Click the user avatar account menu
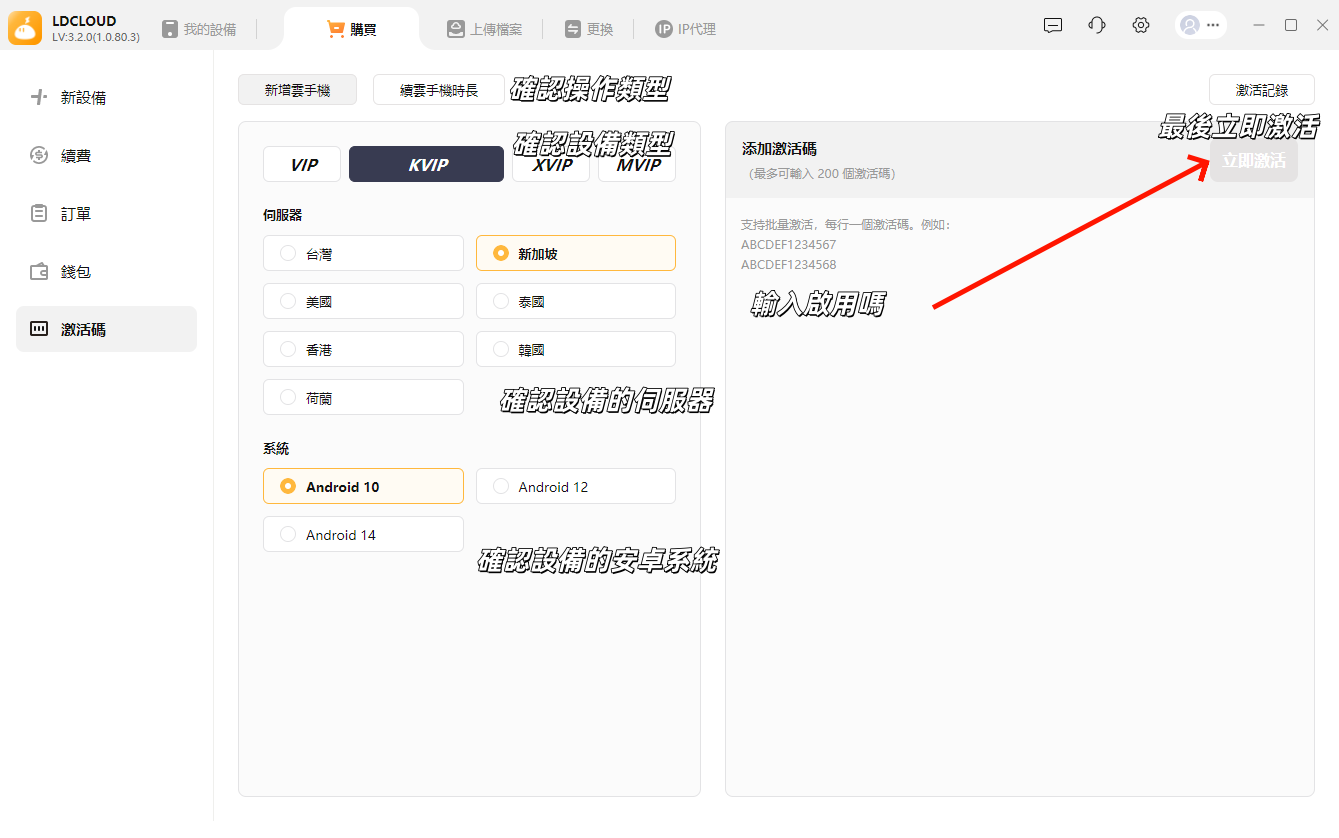Screen dimensions: 1339x838 1200,26
